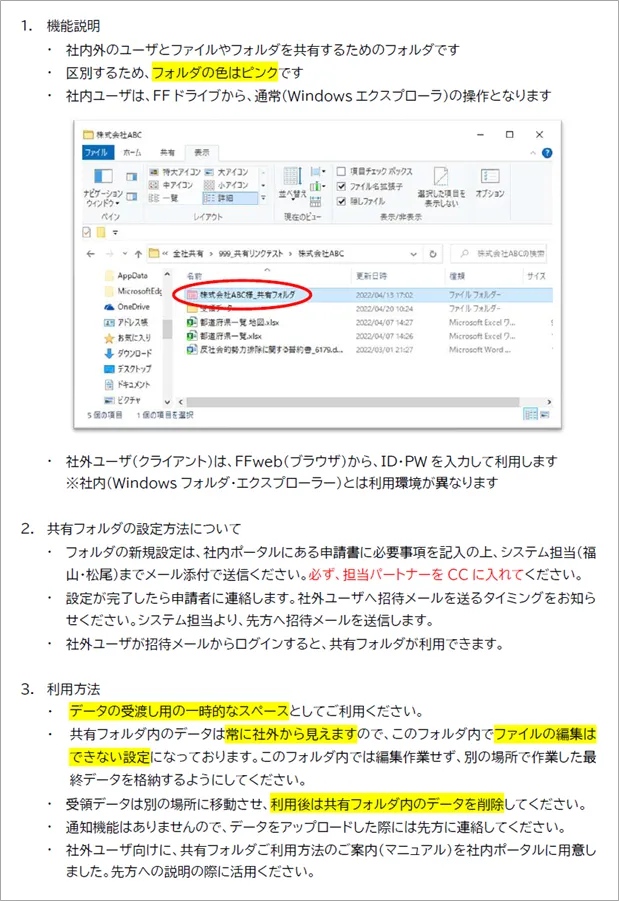This screenshot has height=901, width=619.
Task: Click 株式会社ABC breadcrumb segment
Action: [321, 253]
